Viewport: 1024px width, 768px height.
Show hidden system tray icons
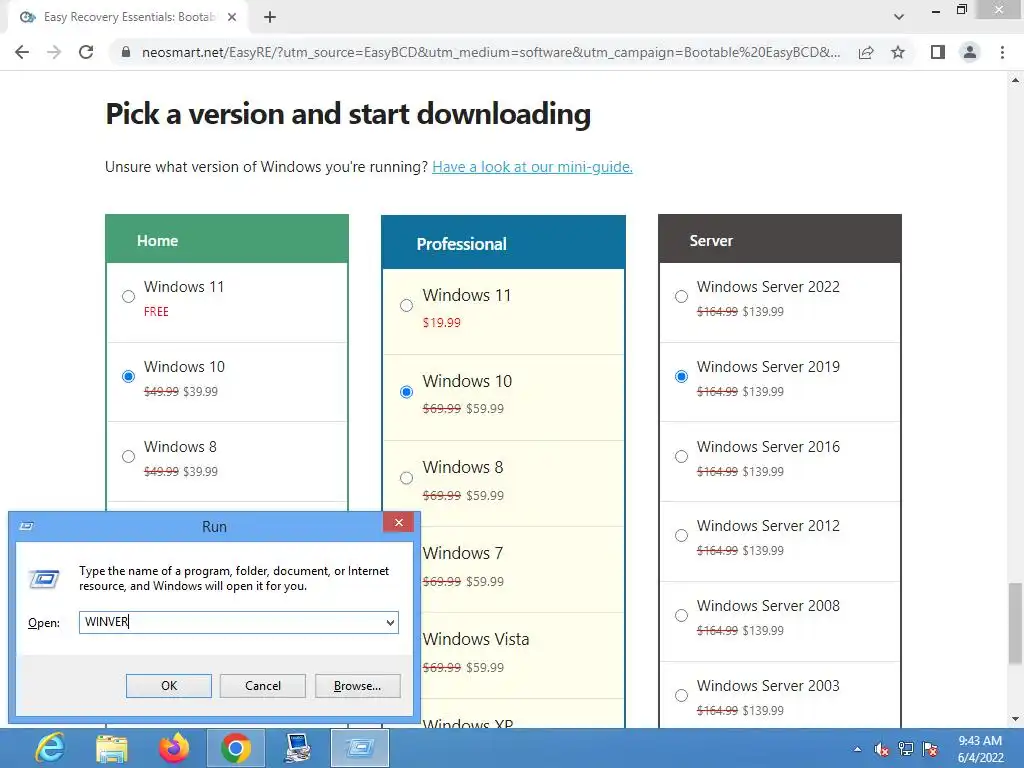(857, 749)
